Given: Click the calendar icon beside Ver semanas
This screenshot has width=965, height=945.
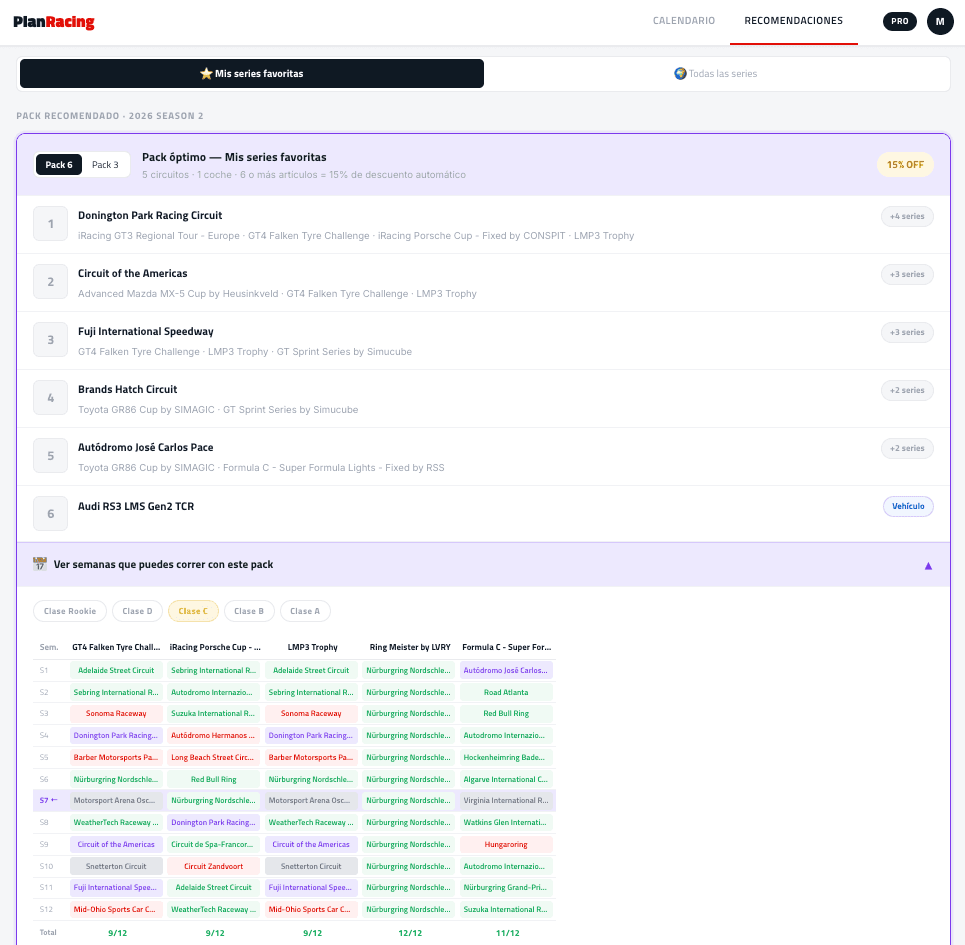Looking at the screenshot, I should 40,564.
